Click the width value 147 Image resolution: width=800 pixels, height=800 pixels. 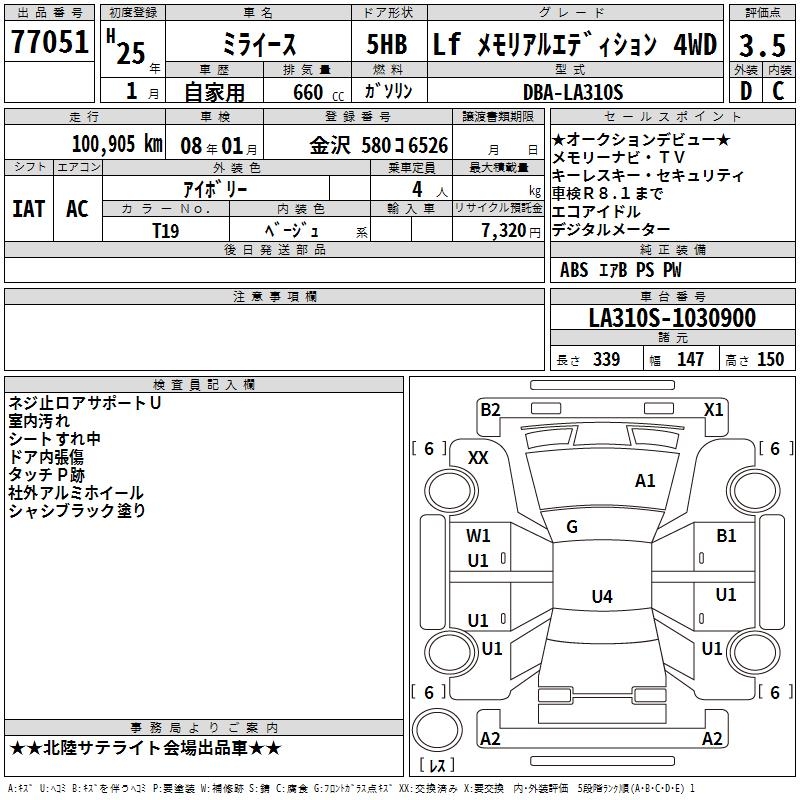pyautogui.click(x=690, y=359)
